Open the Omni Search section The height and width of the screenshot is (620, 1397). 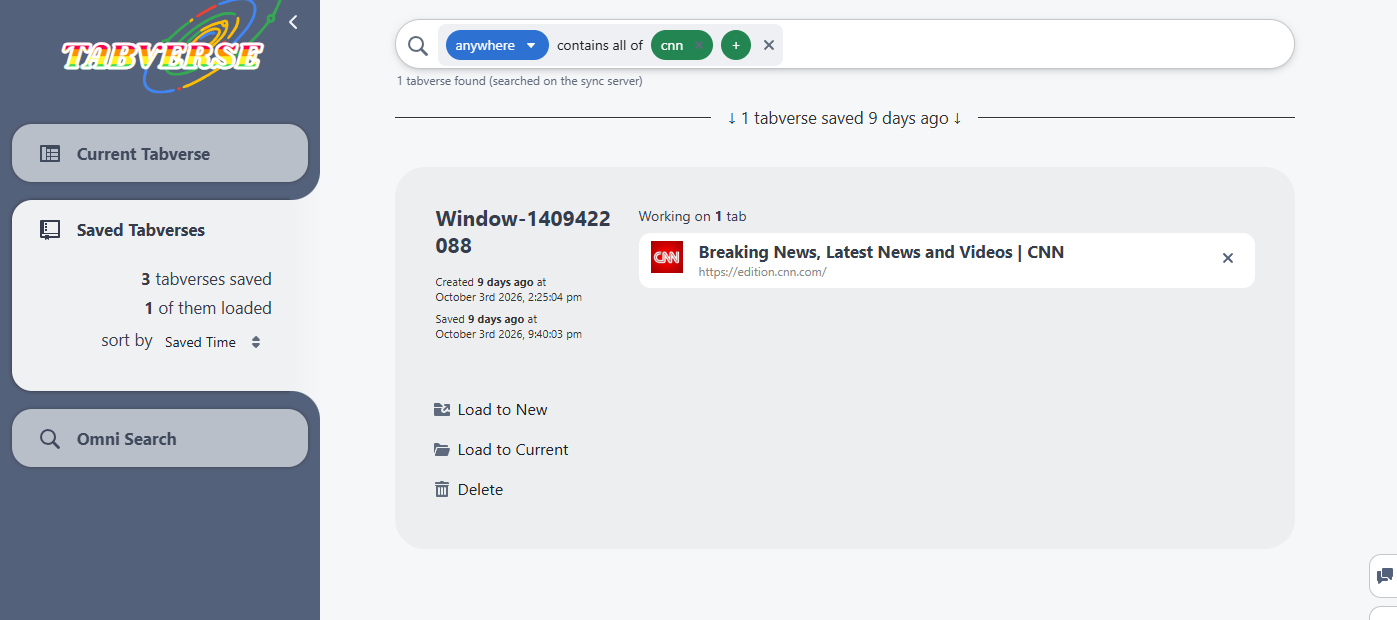(x=160, y=439)
